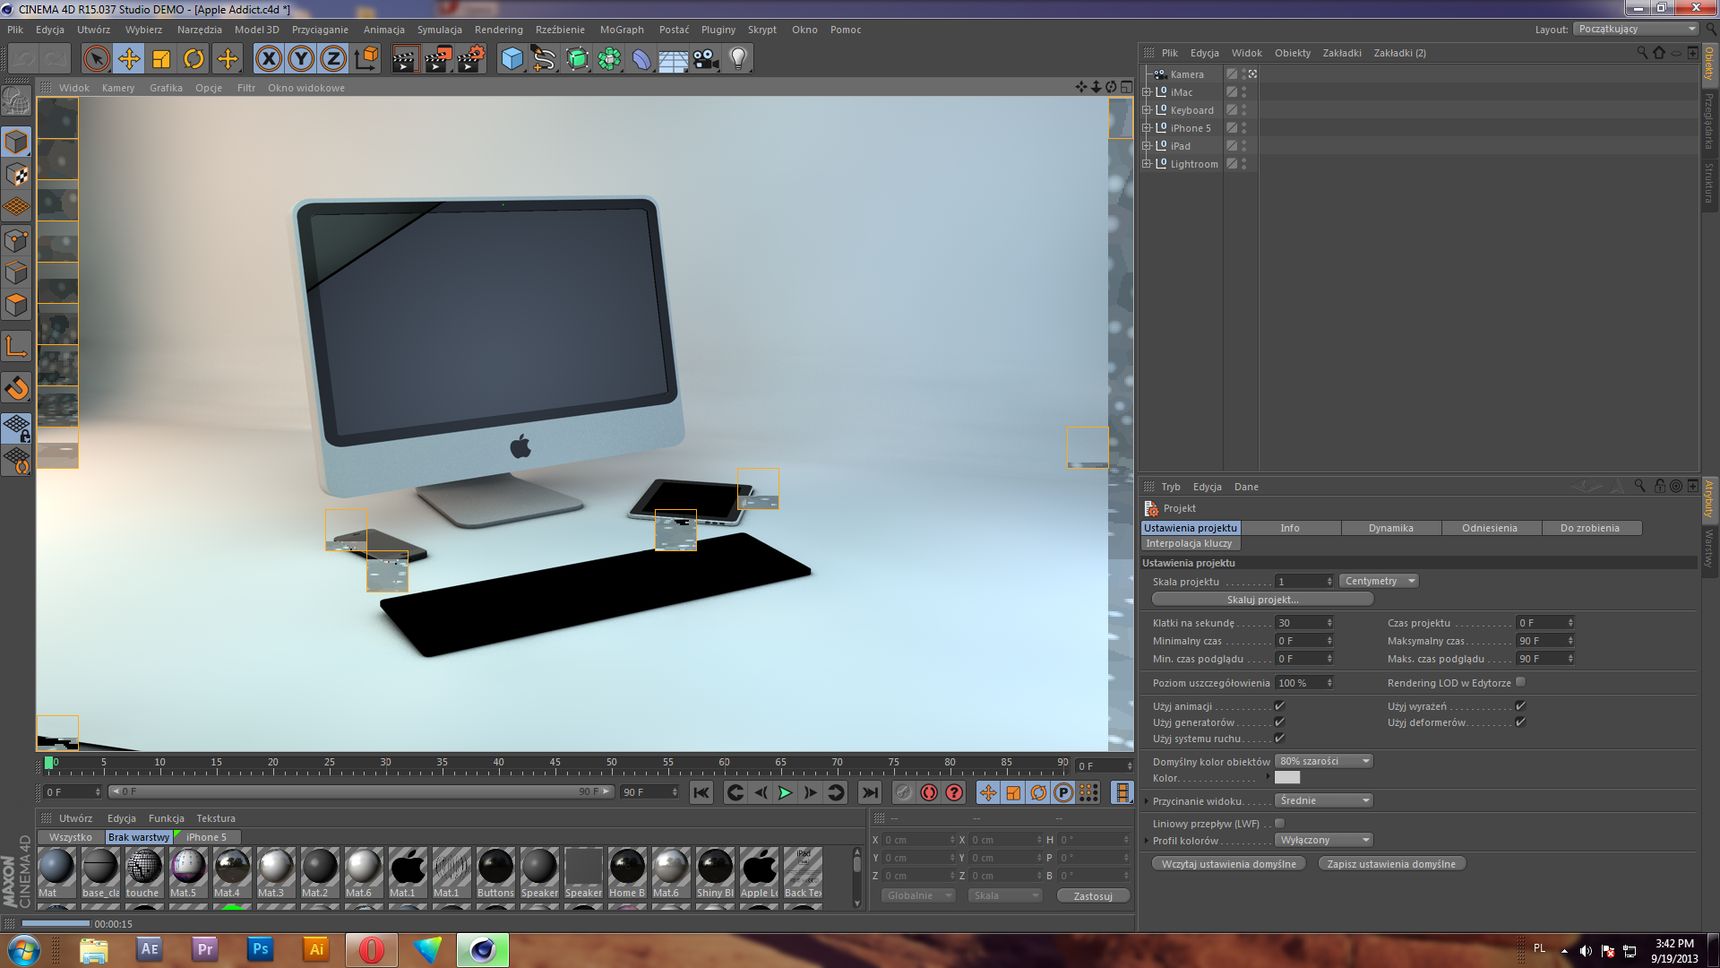
Task: Open the Średnie view clipping dropdown
Action: pyautogui.click(x=1323, y=800)
